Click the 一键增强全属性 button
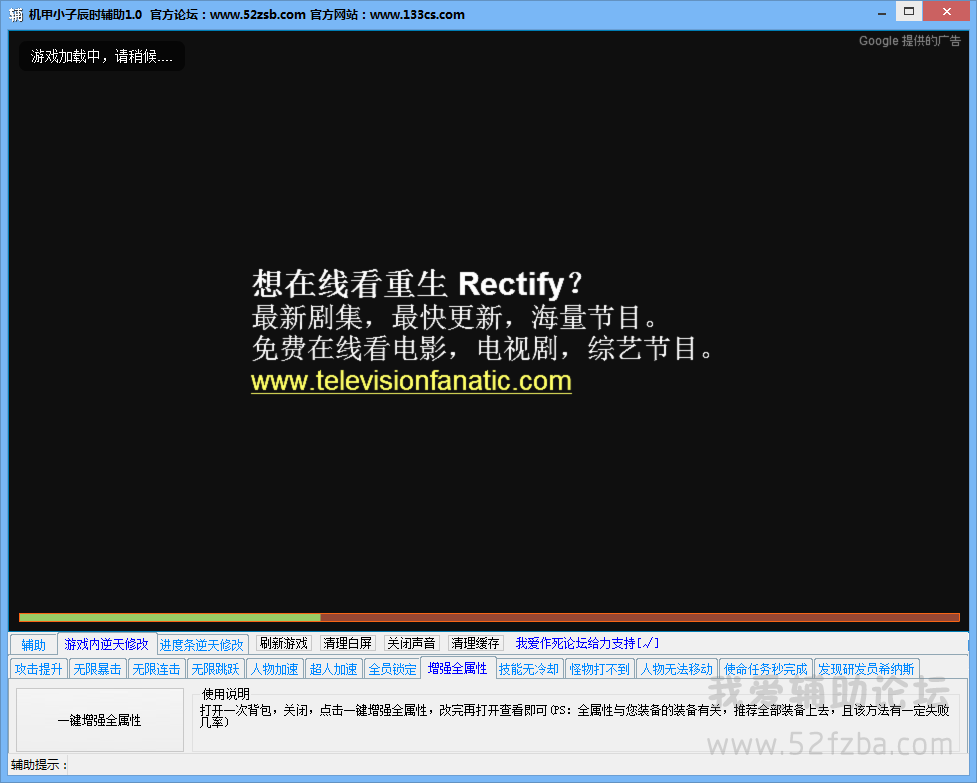The width and height of the screenshot is (977, 783). click(x=100, y=720)
